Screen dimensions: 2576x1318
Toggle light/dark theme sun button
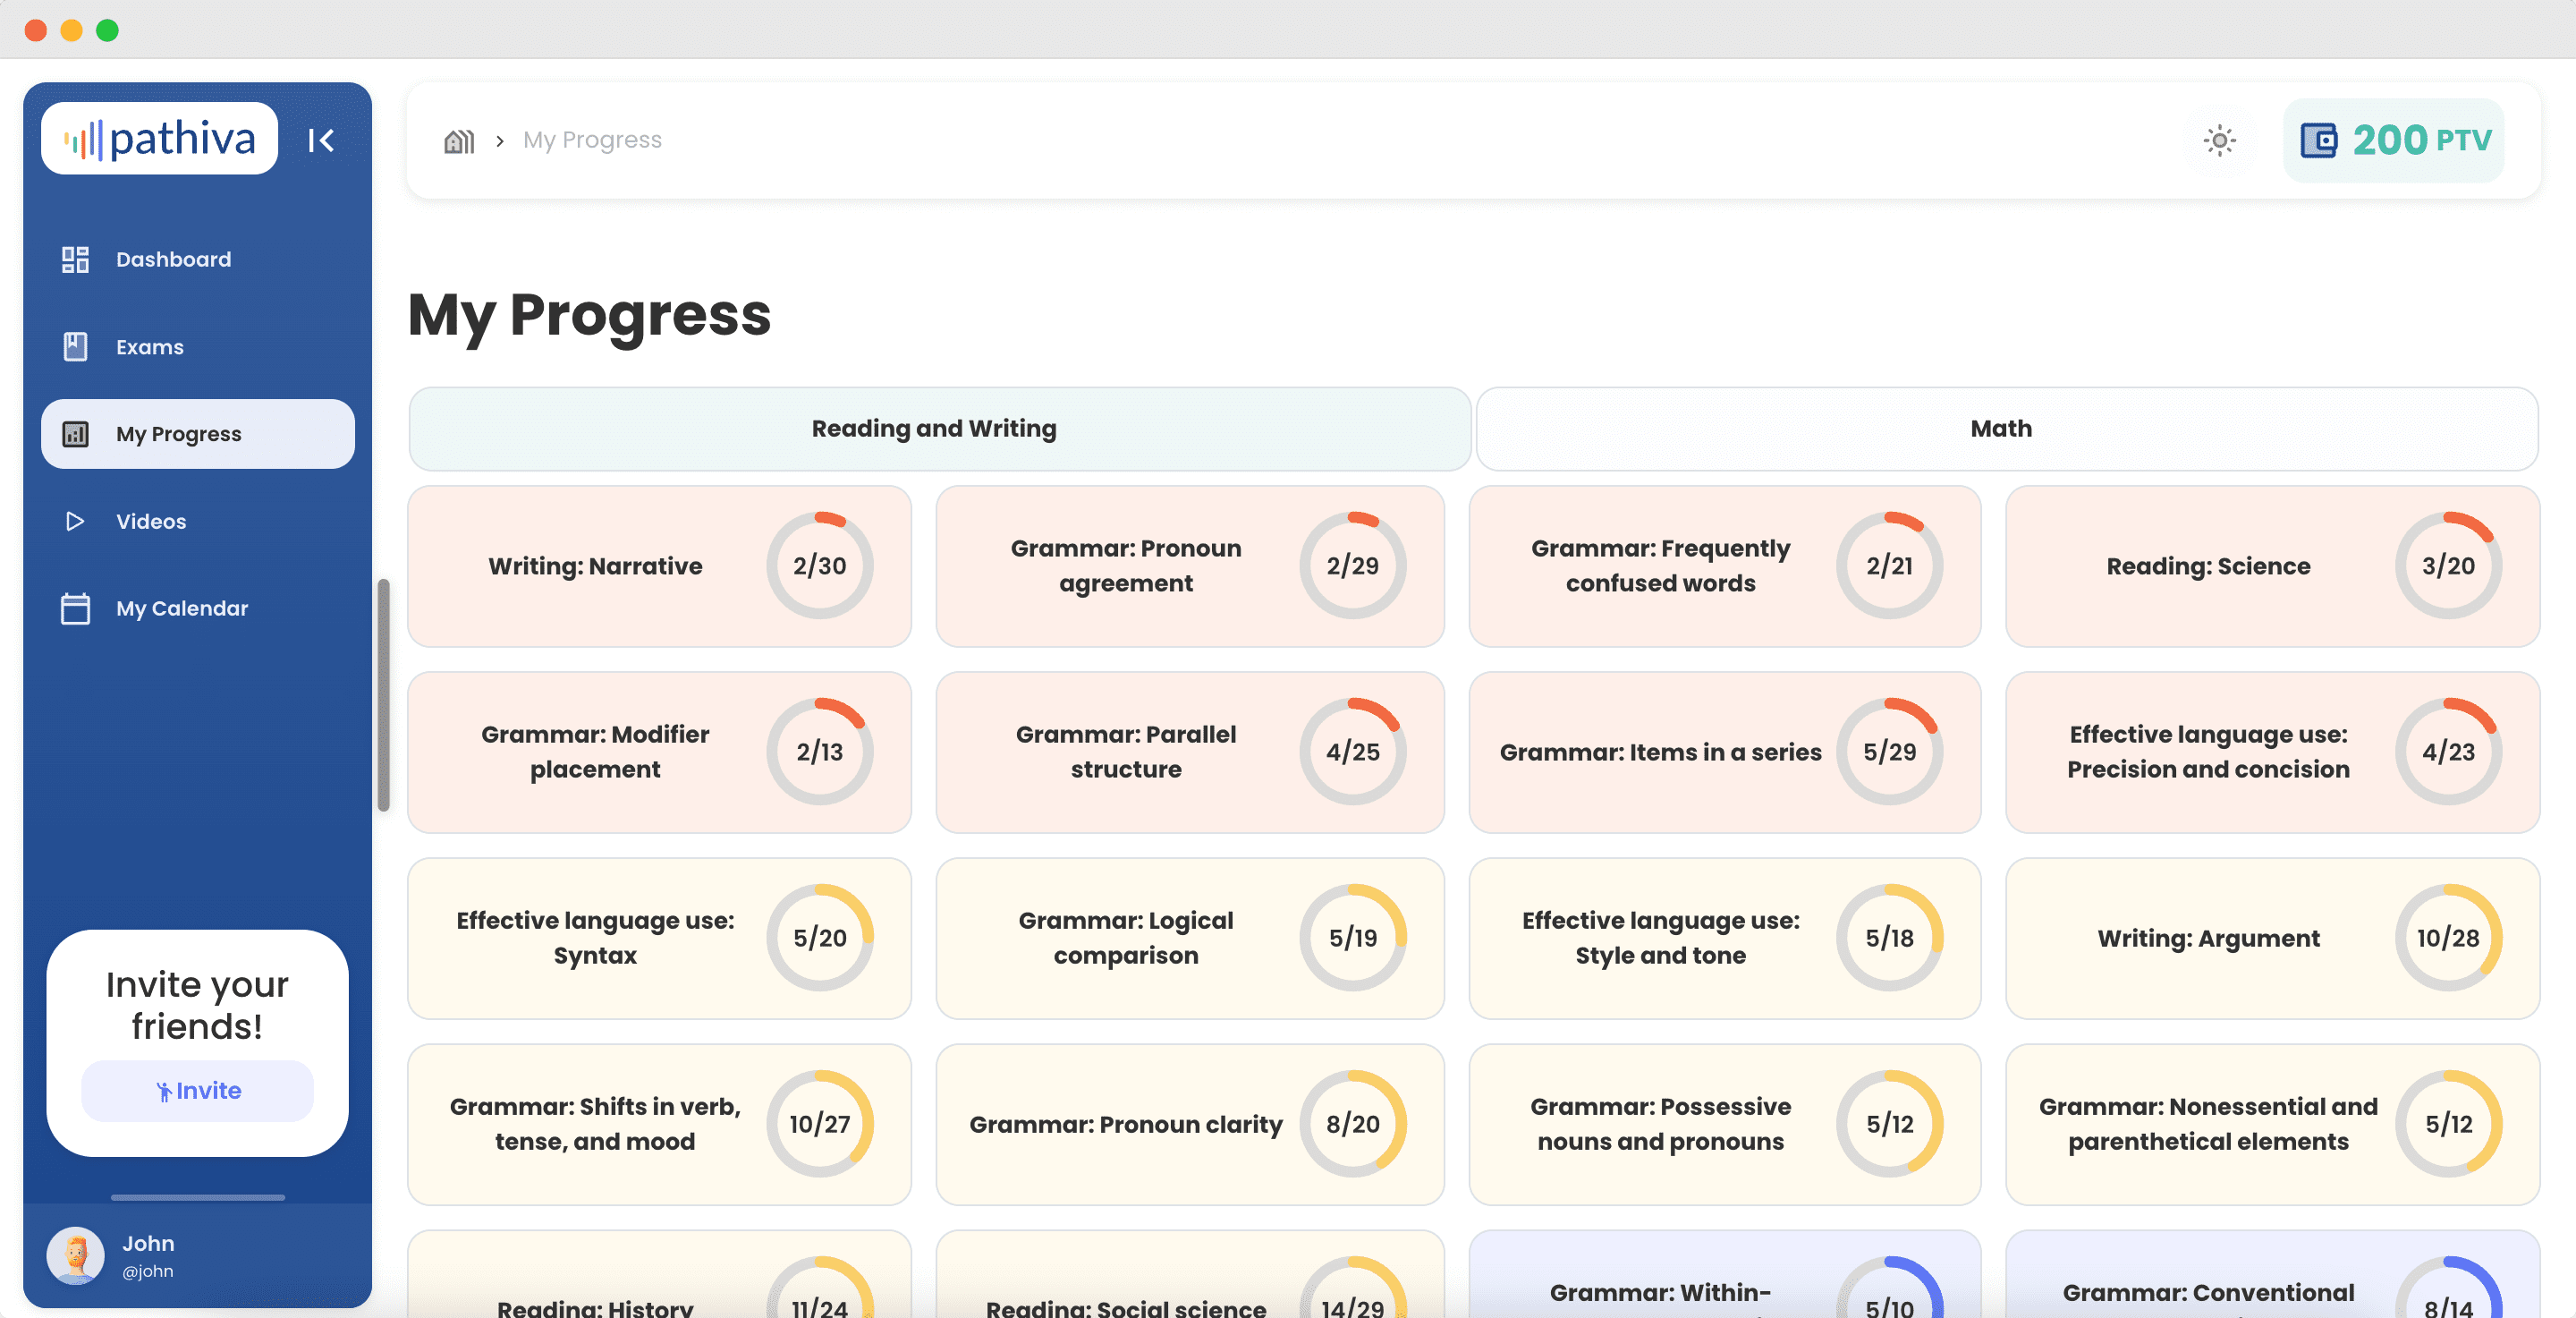pos(2219,140)
